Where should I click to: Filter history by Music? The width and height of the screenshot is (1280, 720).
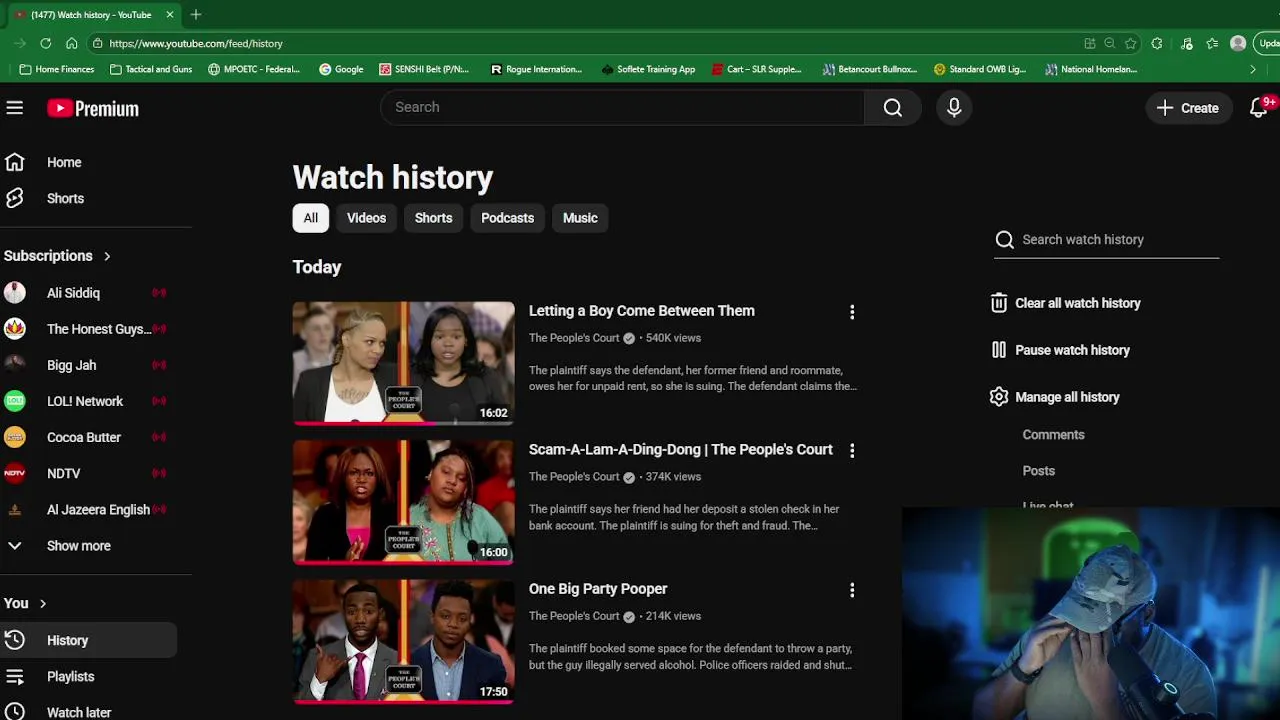tap(580, 218)
